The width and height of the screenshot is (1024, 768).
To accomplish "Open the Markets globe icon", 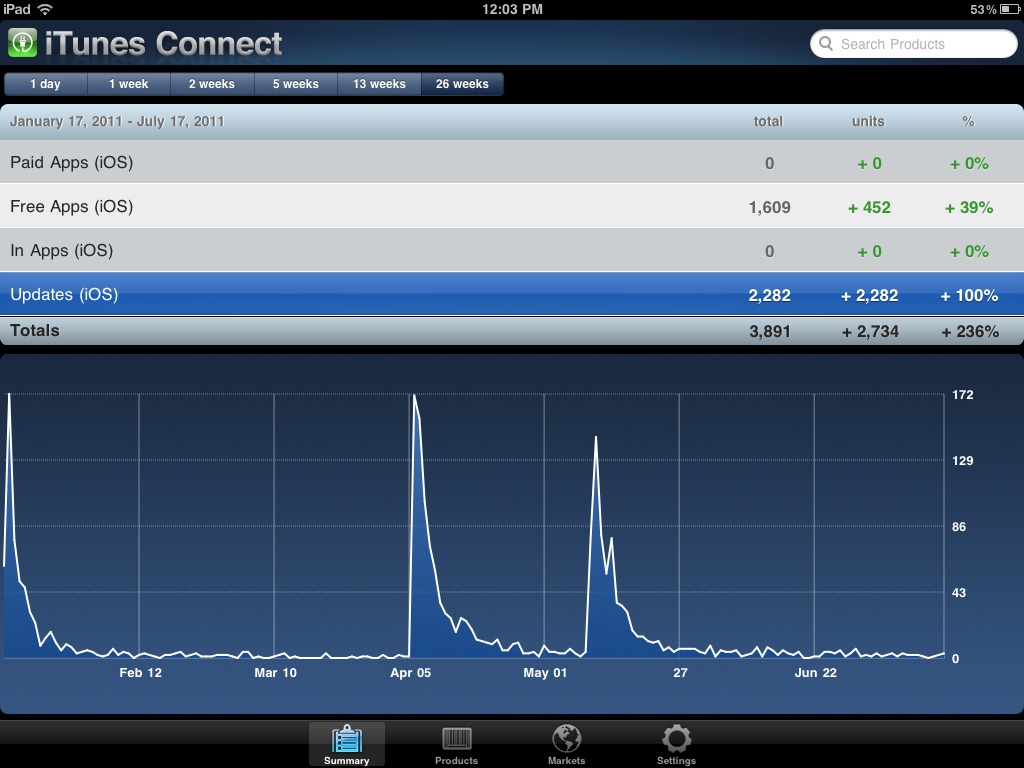I will pos(566,739).
